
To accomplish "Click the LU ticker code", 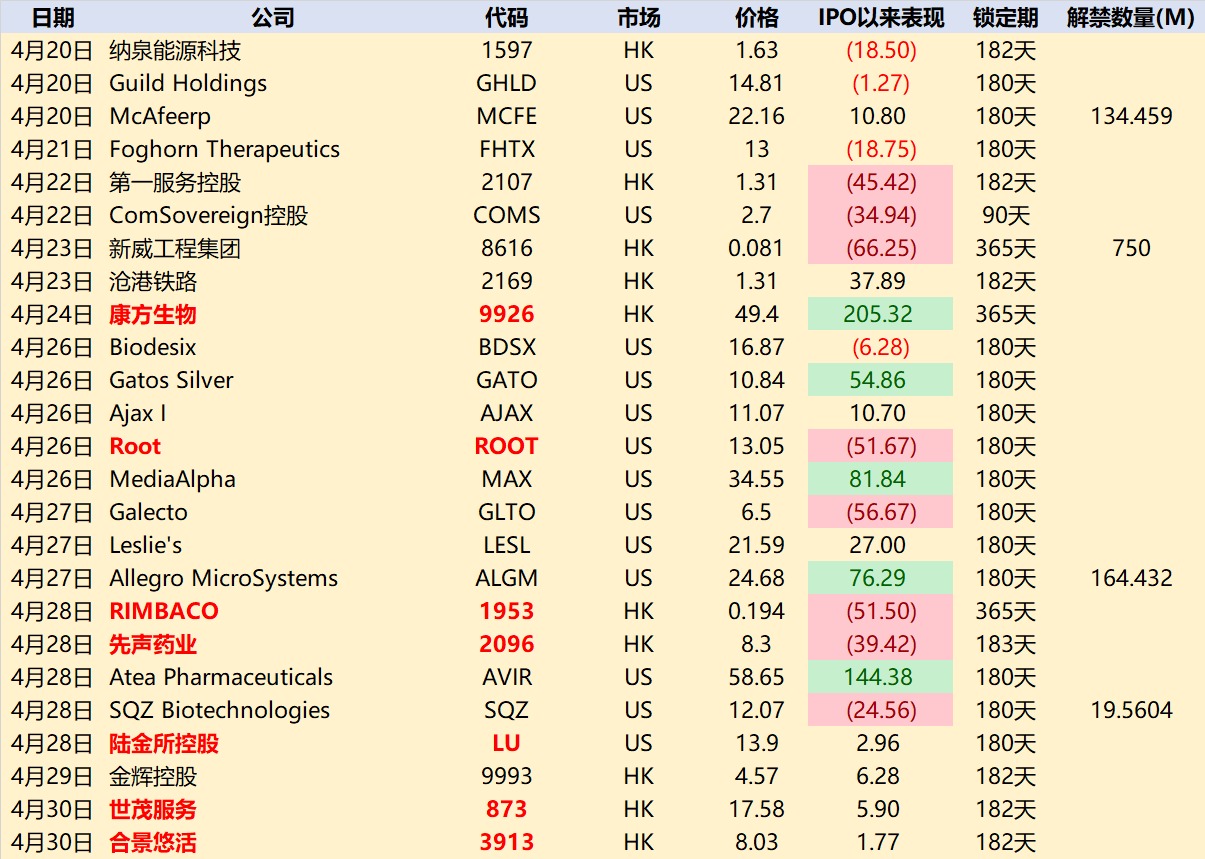I will pyautogui.click(x=506, y=743).
